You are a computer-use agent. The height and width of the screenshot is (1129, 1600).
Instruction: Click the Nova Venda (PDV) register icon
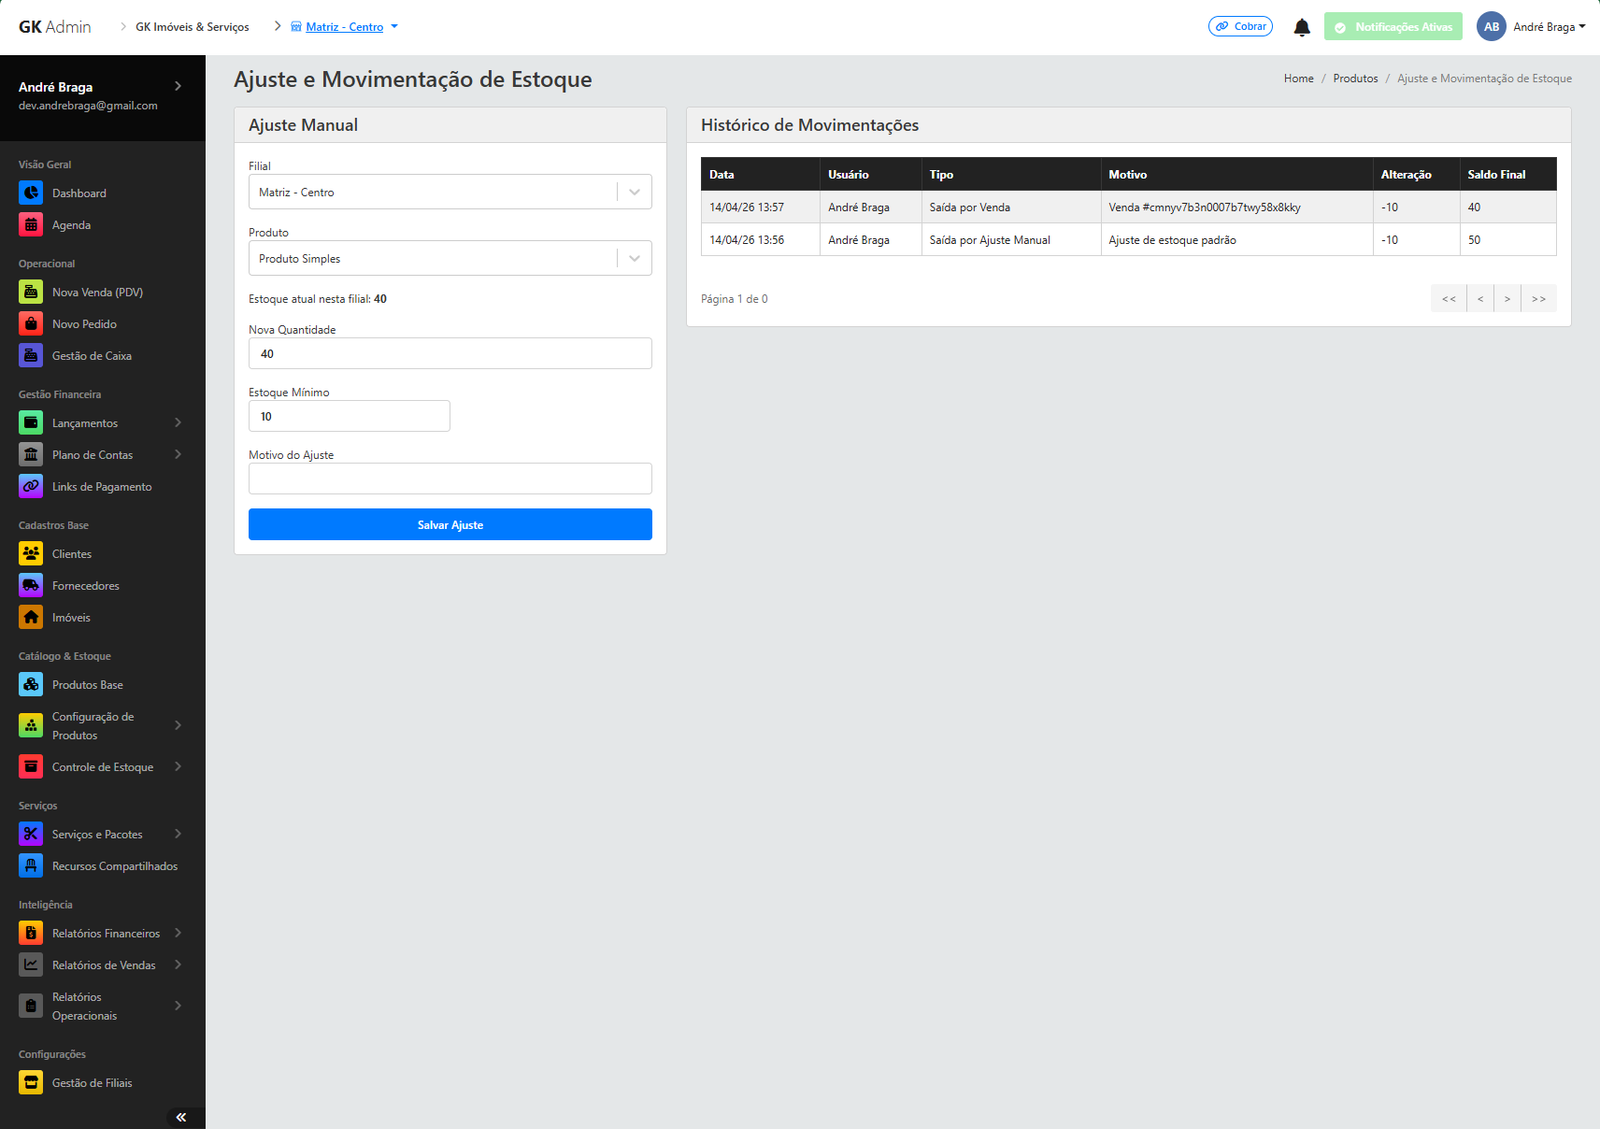point(31,292)
